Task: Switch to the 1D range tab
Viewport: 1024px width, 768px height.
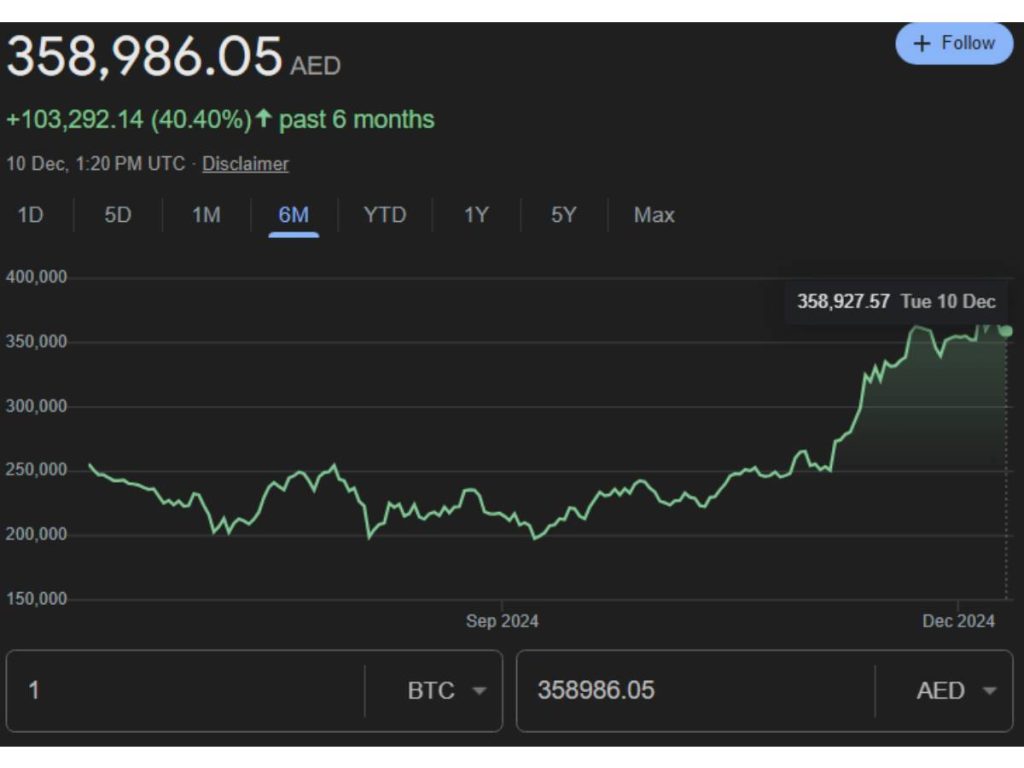Action: [x=30, y=215]
